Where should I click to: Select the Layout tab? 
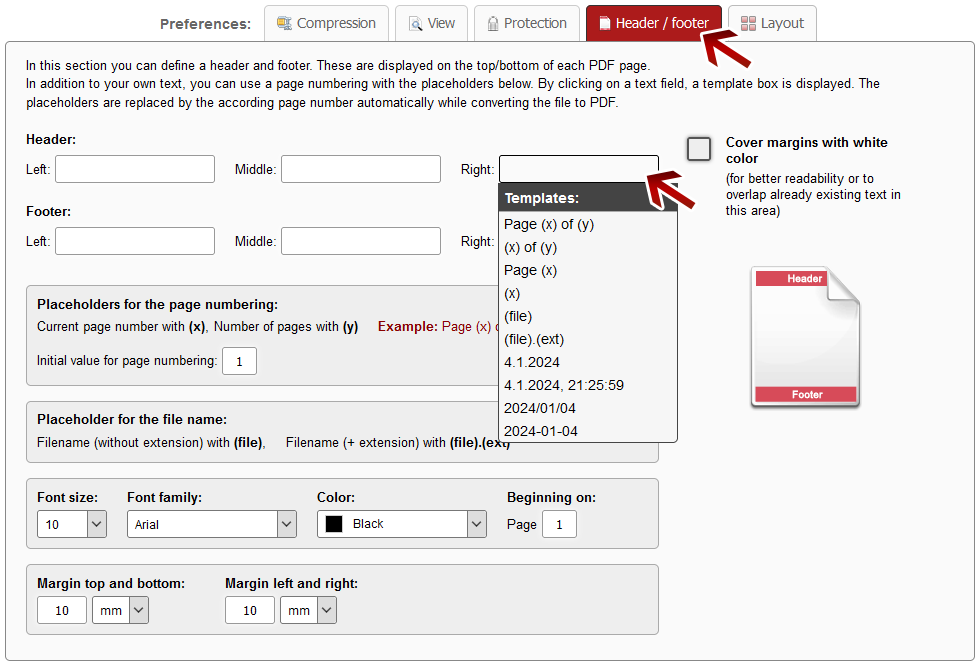pos(772,23)
